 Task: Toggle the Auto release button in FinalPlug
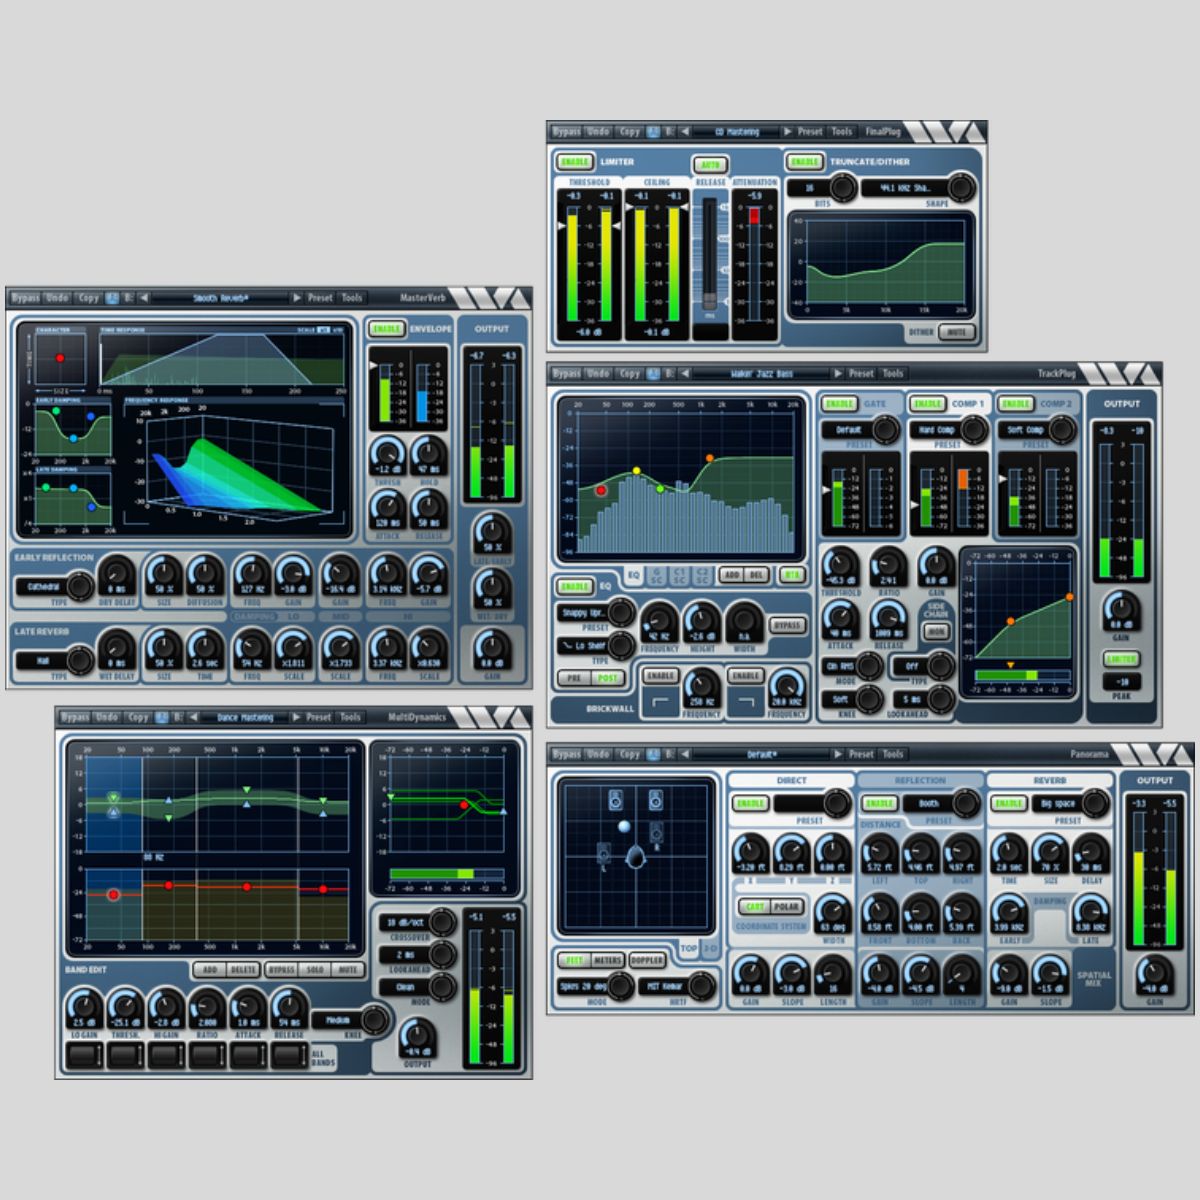coord(710,165)
